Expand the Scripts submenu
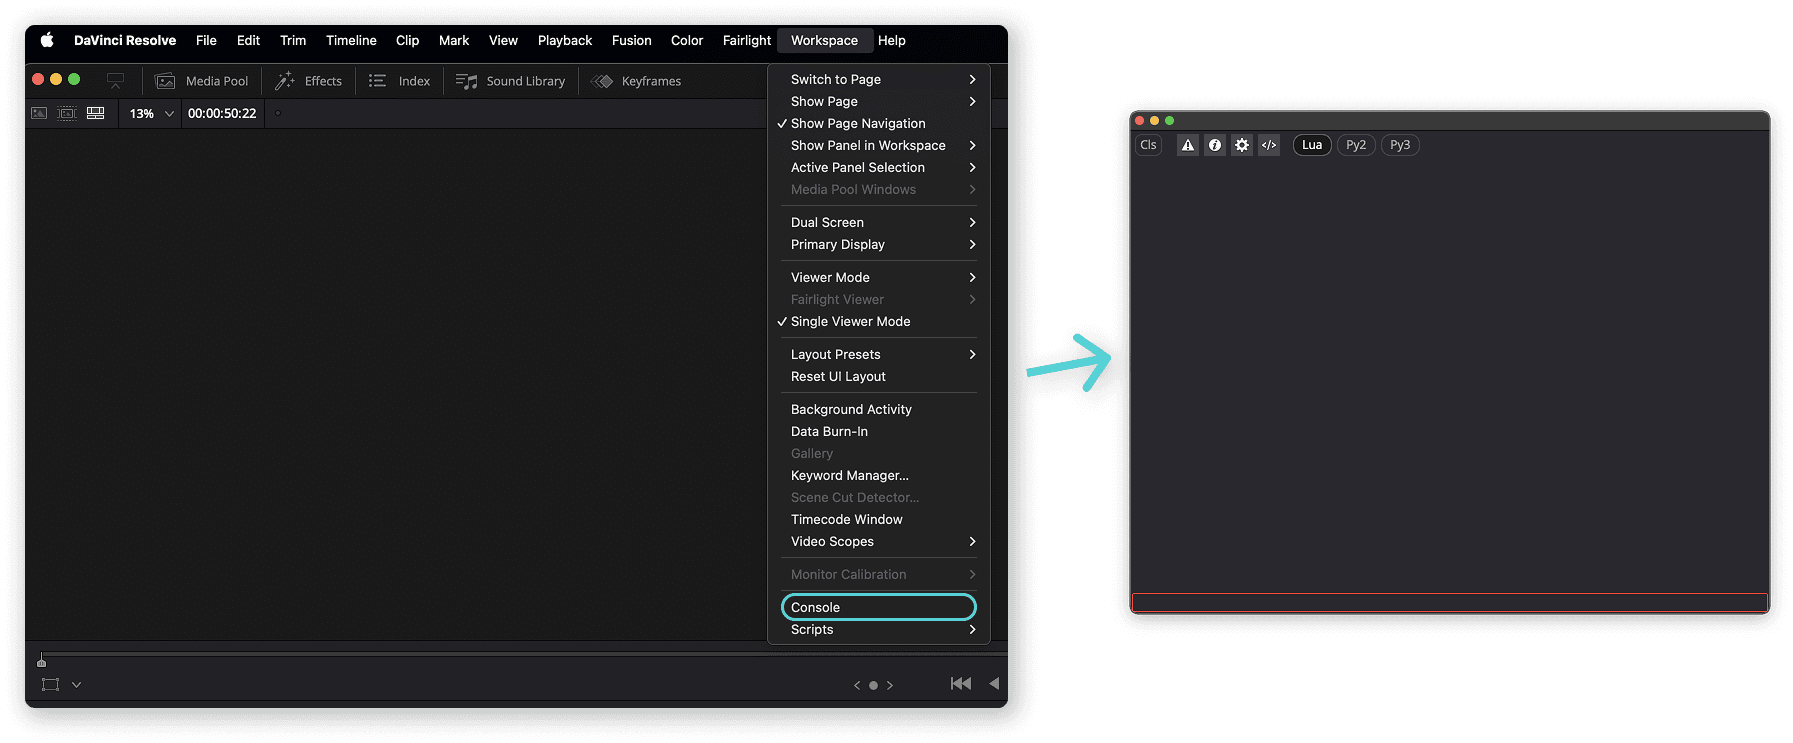Viewport: 1793px width, 743px height. [x=878, y=629]
